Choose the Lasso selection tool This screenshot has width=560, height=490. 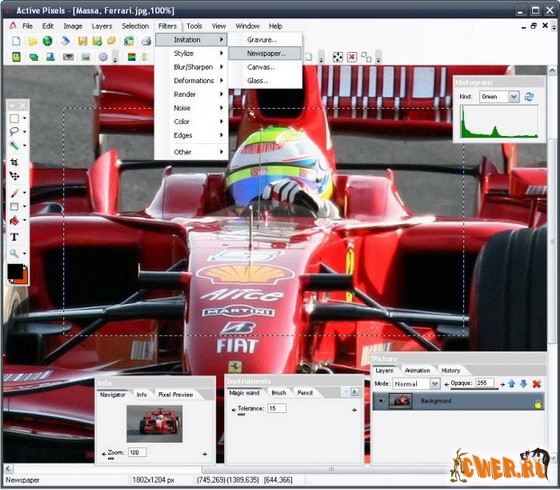pos(14,131)
